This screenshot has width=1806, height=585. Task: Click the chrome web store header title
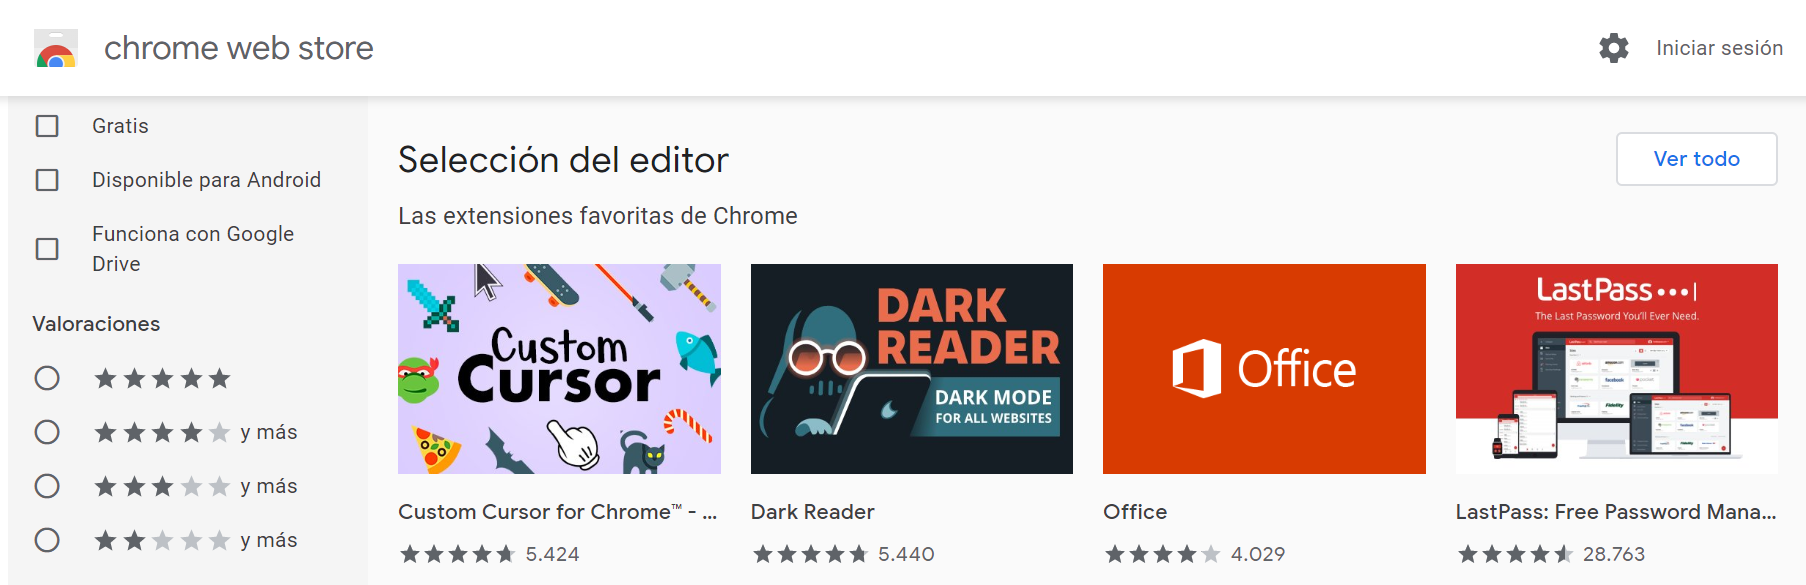[x=239, y=48]
